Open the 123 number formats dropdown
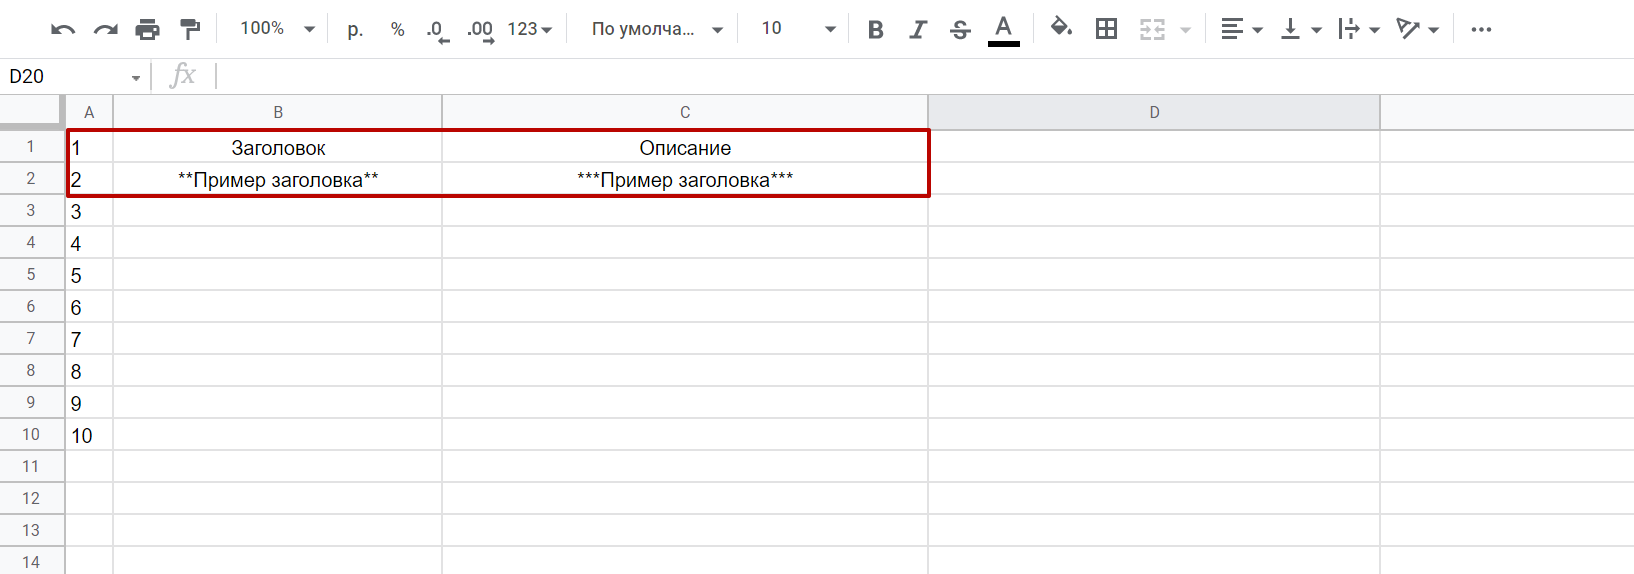Image resolution: width=1634 pixels, height=574 pixels. click(529, 29)
